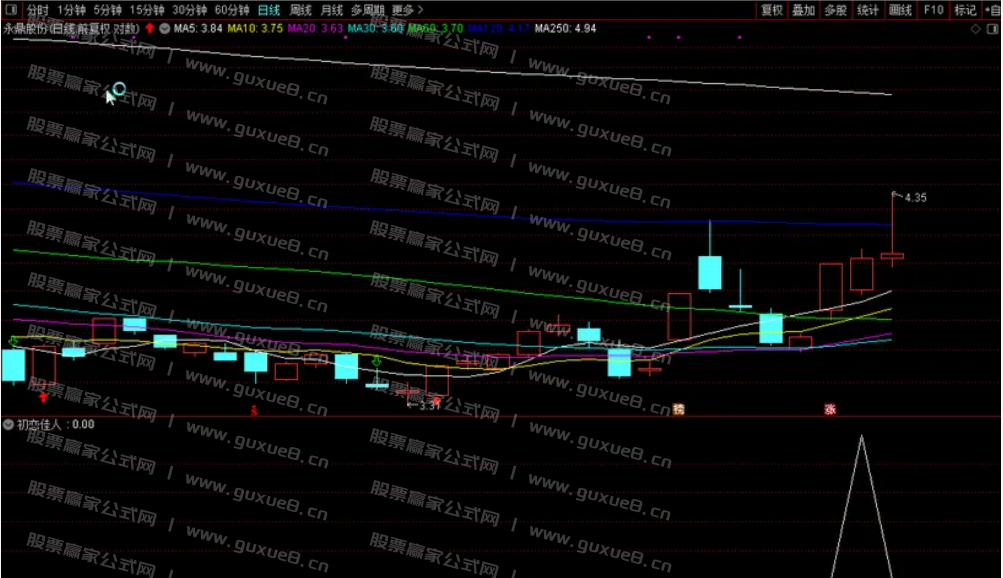The image size is (1003, 578).
Task: Click the green signal arrow above the low candle
Action: click(x=376, y=361)
